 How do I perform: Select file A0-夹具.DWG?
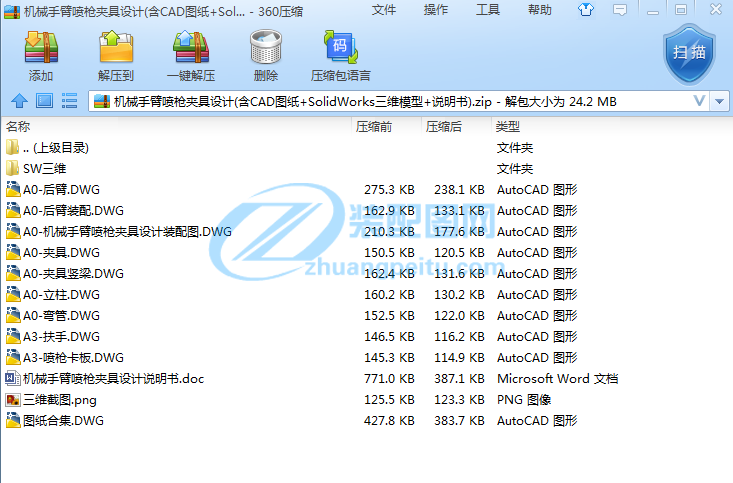(61, 252)
